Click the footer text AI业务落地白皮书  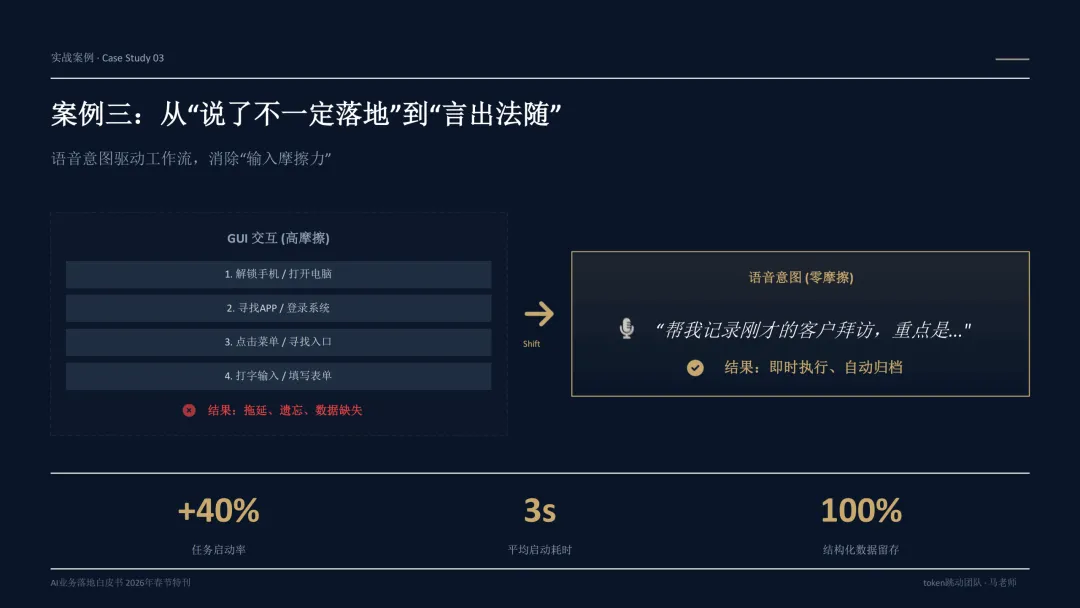click(x=121, y=583)
